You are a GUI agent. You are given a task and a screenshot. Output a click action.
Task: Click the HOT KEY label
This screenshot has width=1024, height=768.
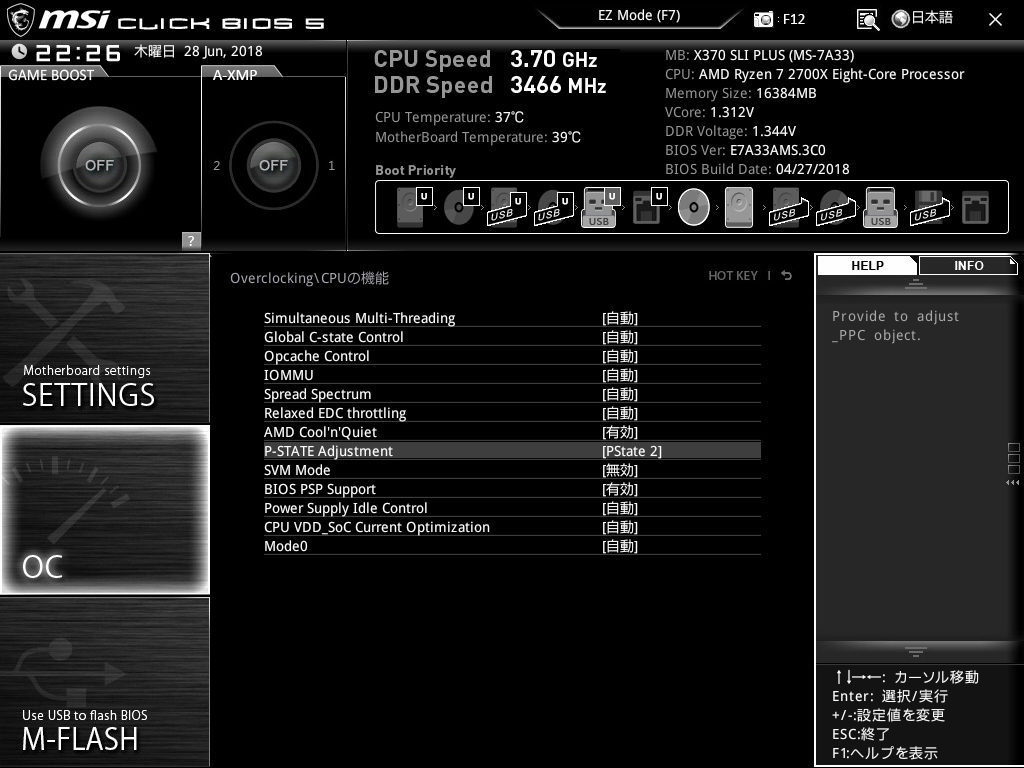[733, 276]
